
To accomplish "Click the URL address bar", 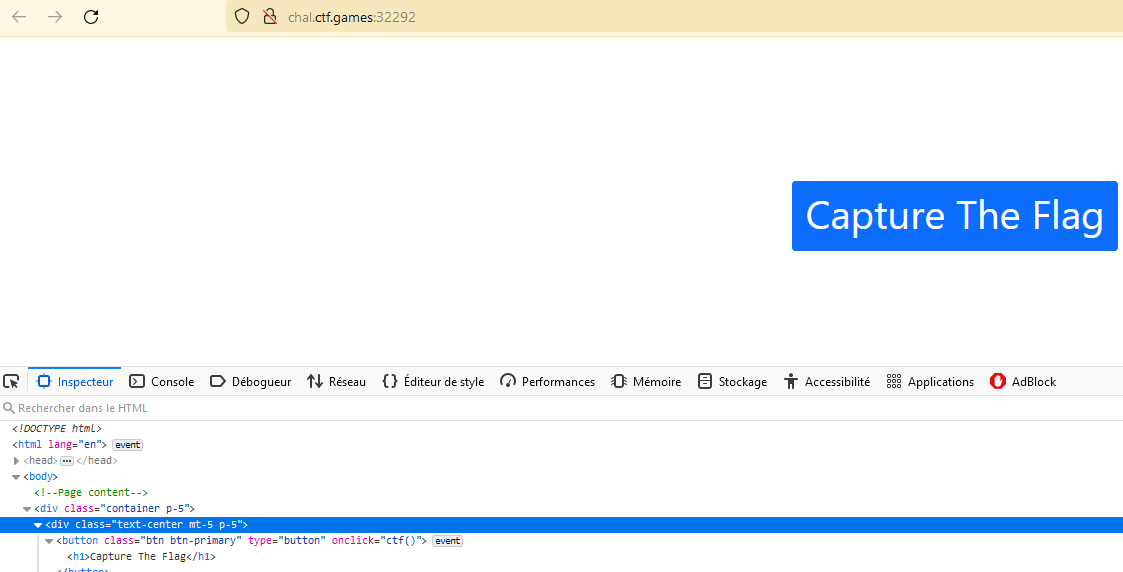I will (600, 17).
